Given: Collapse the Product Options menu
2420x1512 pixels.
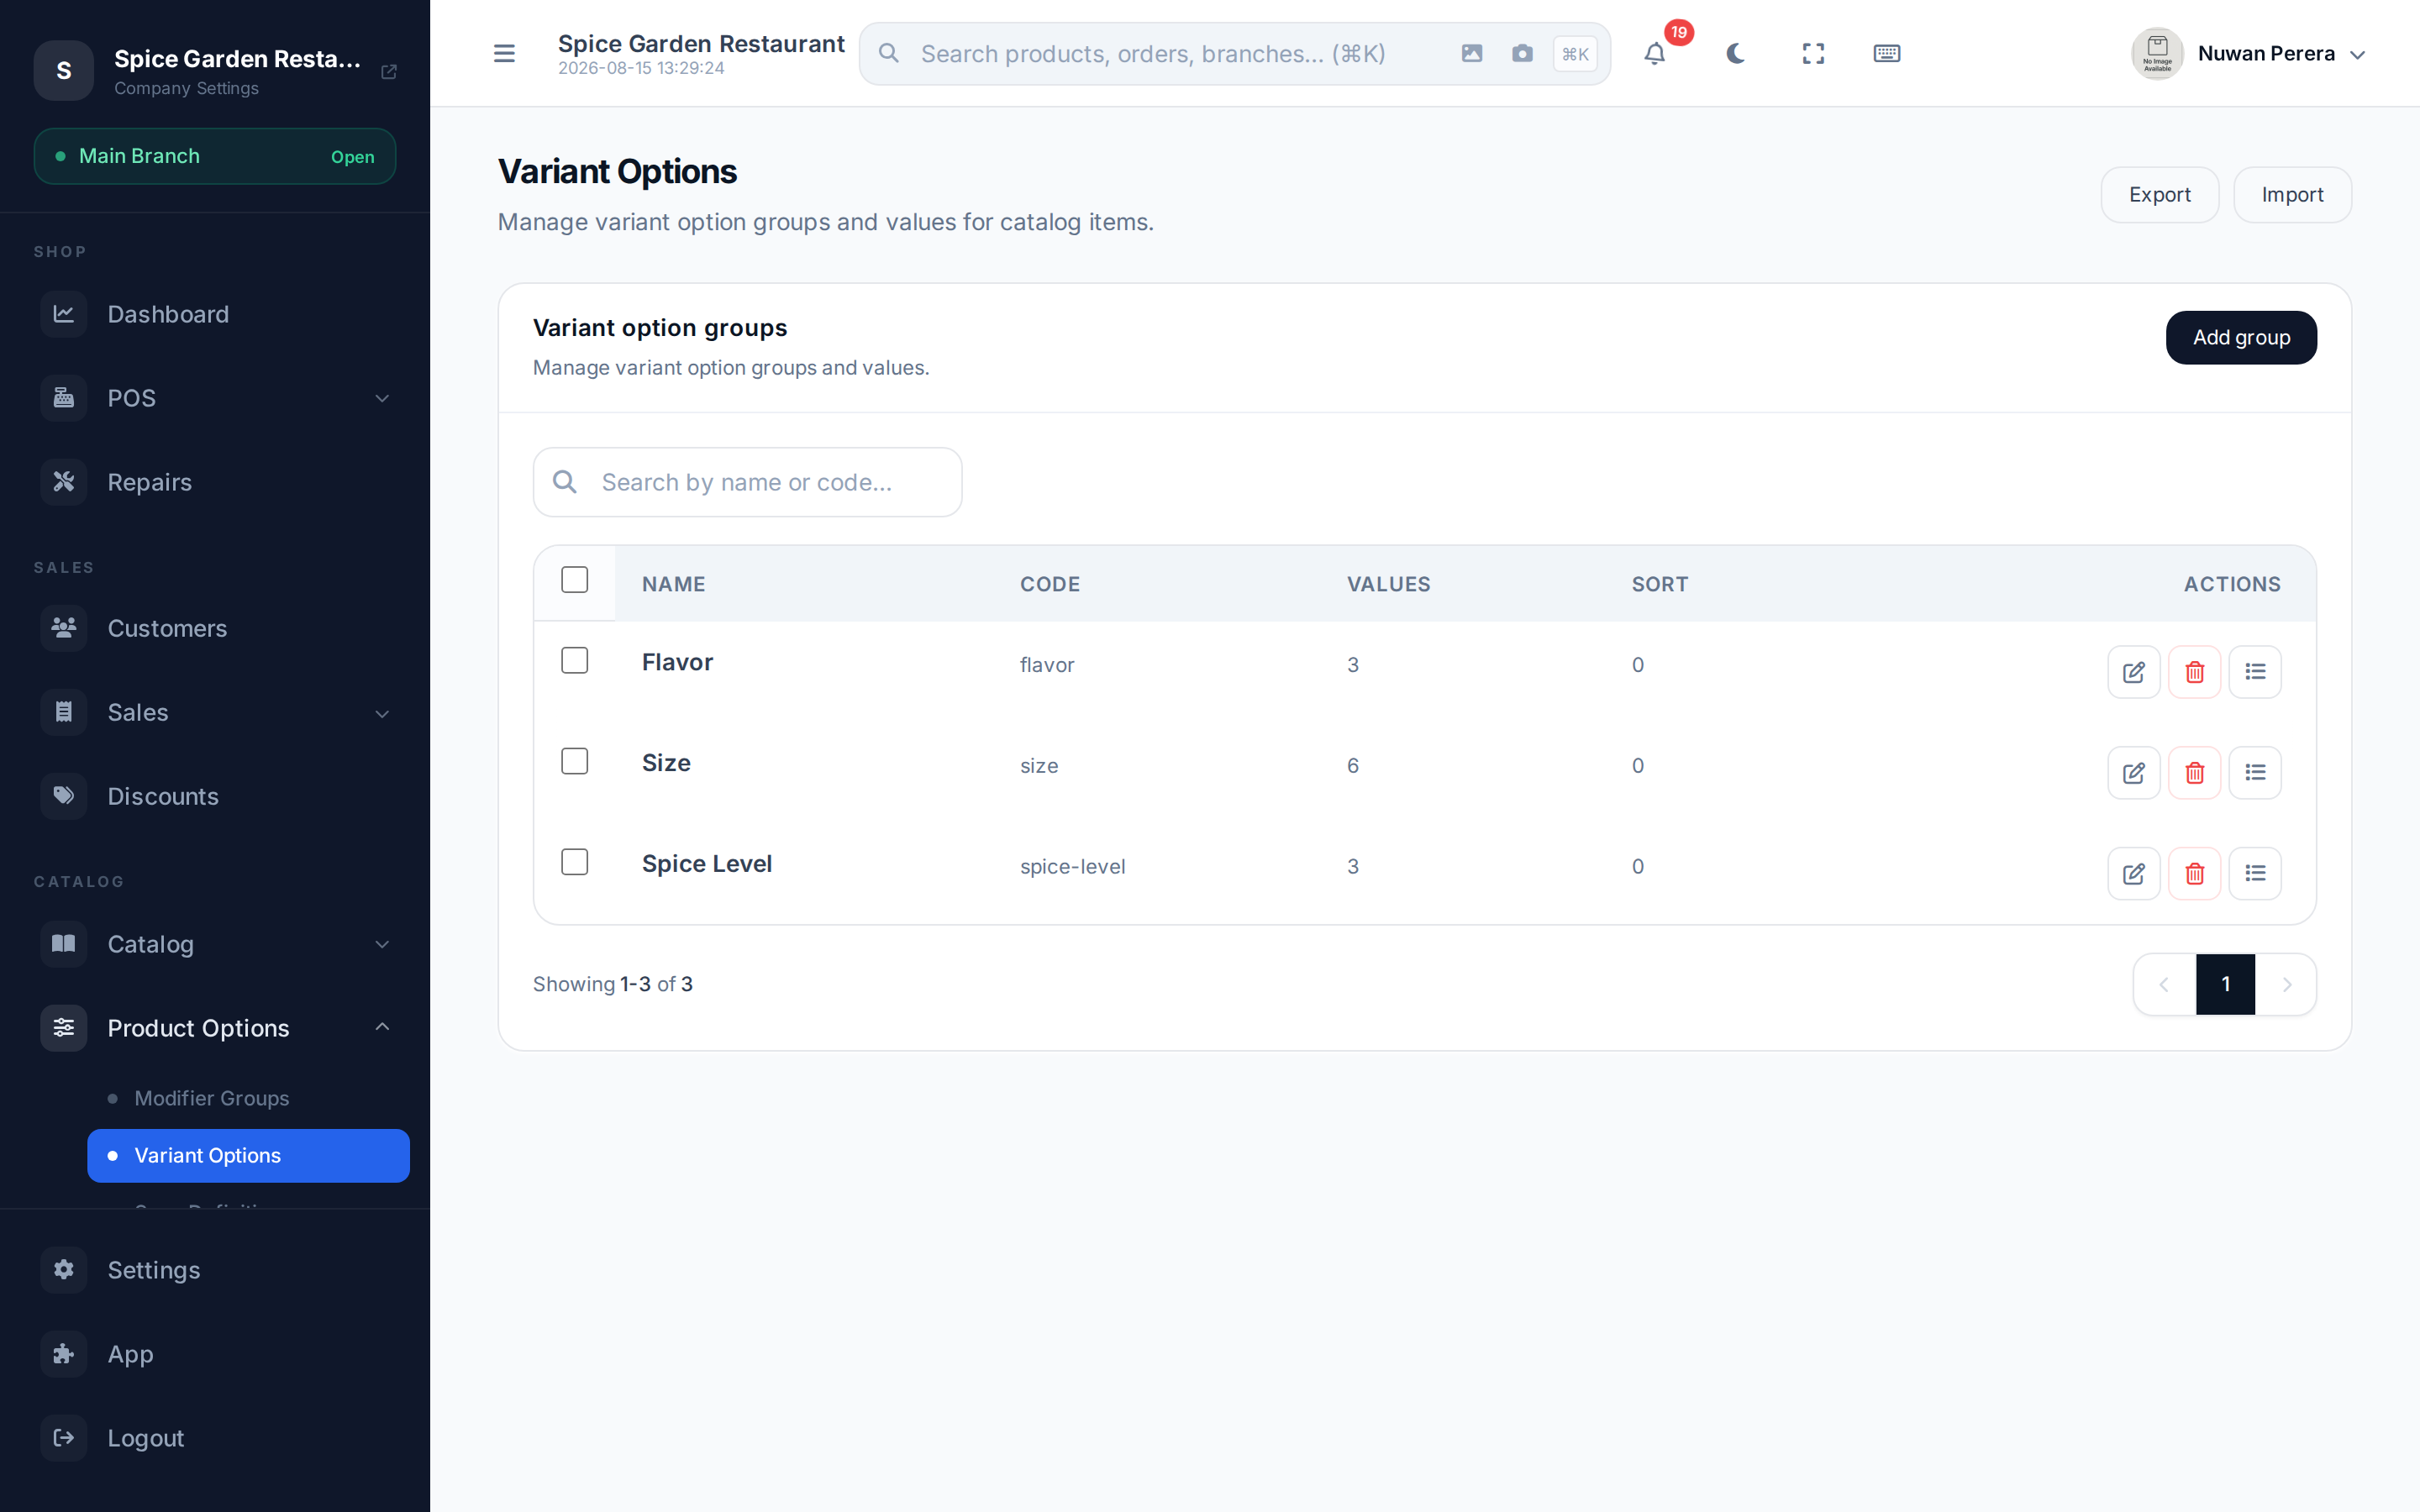Looking at the screenshot, I should coord(215,1028).
